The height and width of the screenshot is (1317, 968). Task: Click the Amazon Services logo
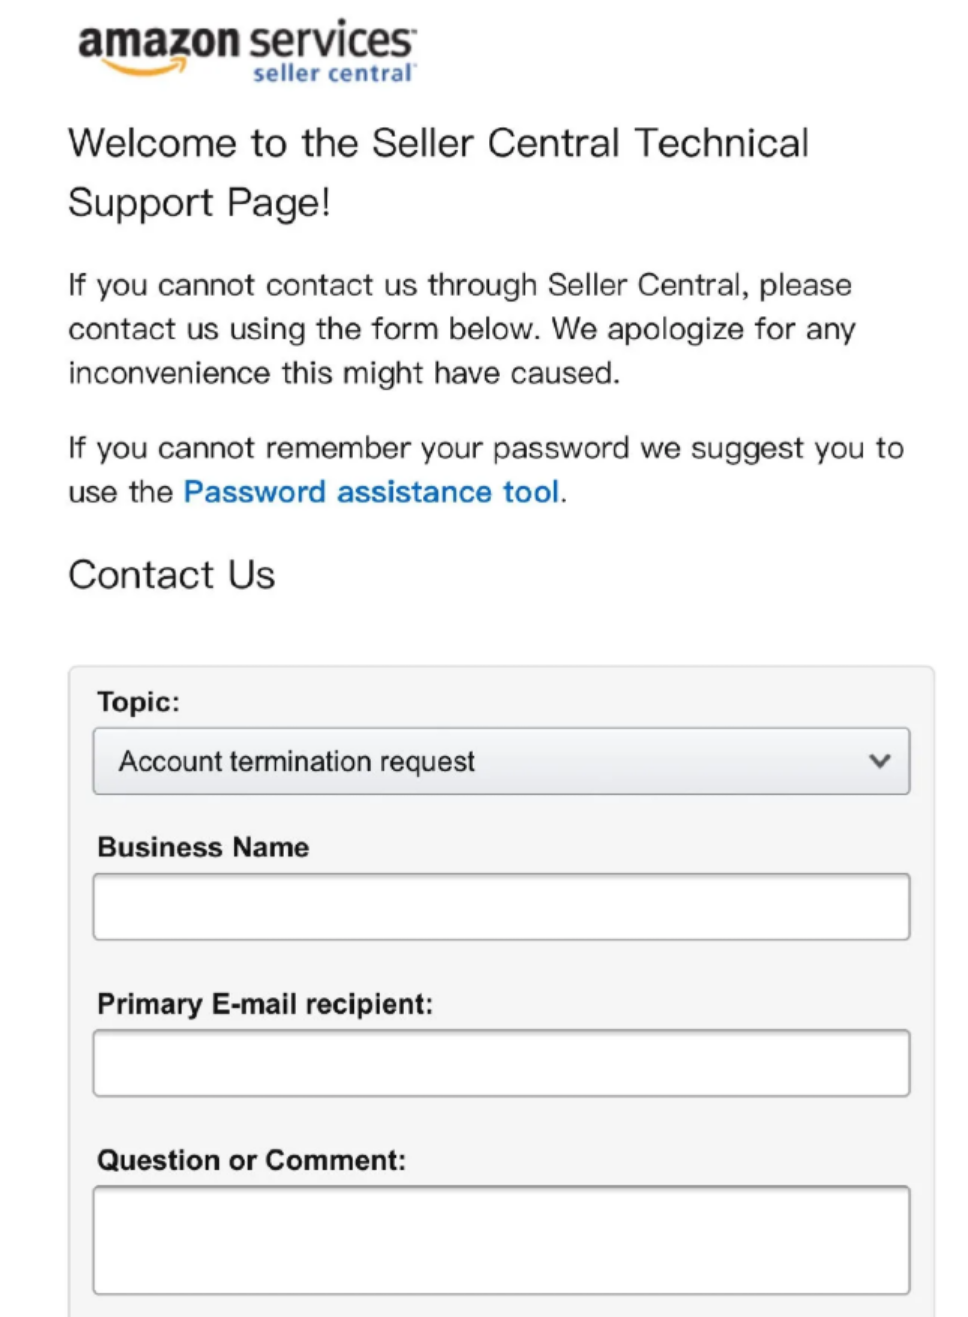(x=246, y=50)
